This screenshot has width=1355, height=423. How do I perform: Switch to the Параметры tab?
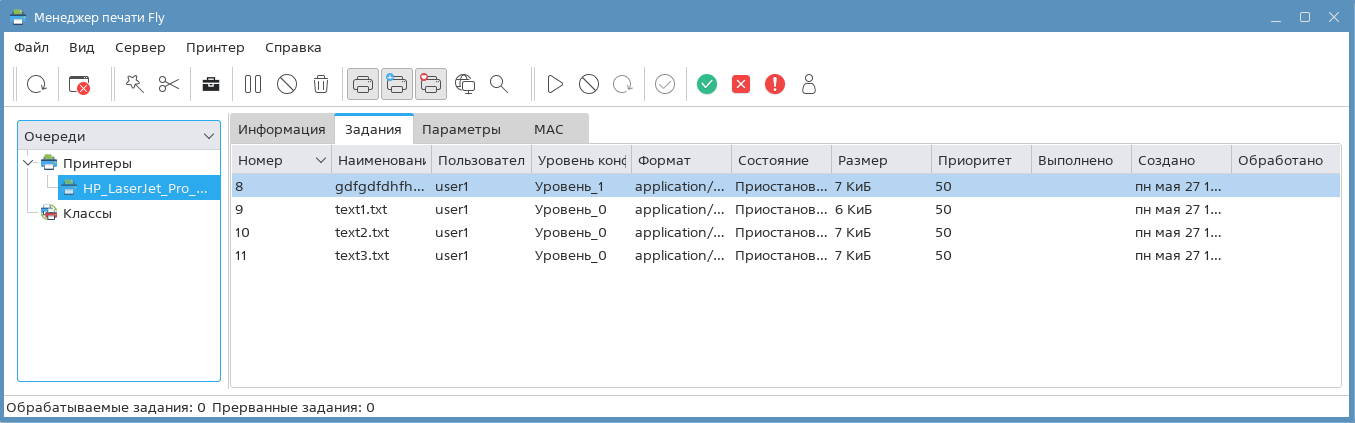[461, 130]
